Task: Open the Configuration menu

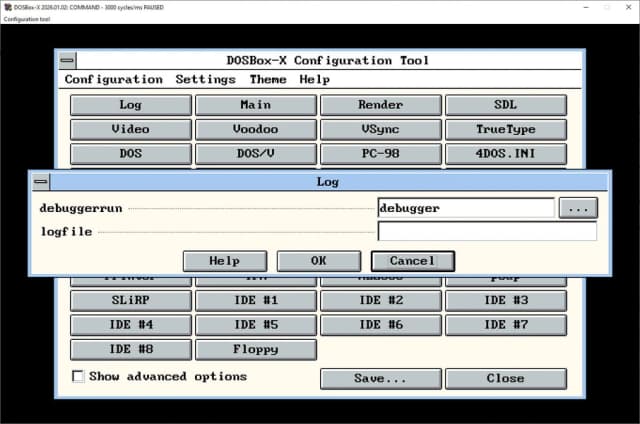Action: pyautogui.click(x=113, y=79)
